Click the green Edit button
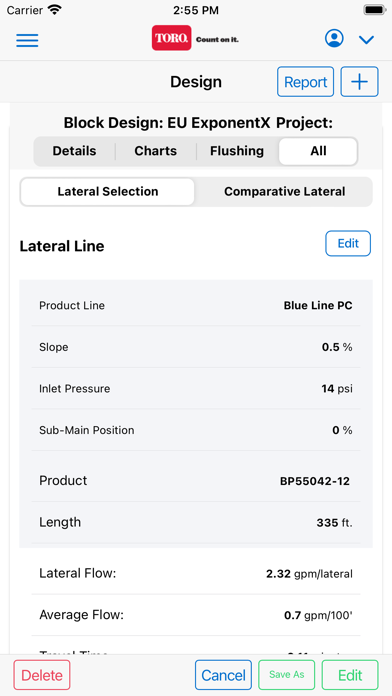 pyautogui.click(x=350, y=675)
